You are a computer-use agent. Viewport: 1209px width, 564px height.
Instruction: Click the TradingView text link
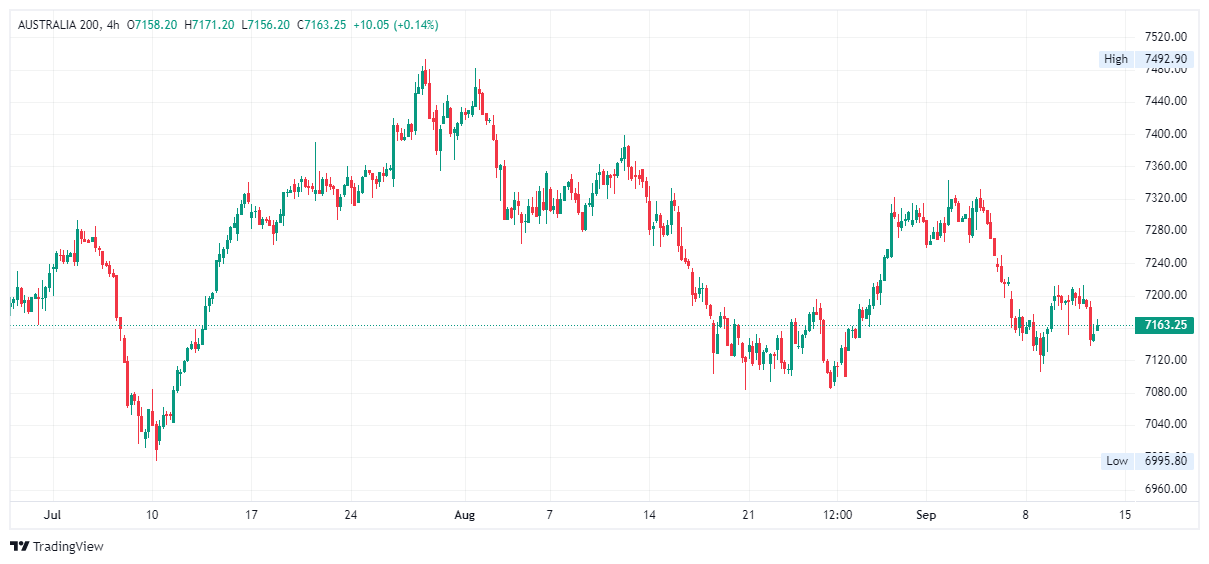pyautogui.click(x=68, y=547)
